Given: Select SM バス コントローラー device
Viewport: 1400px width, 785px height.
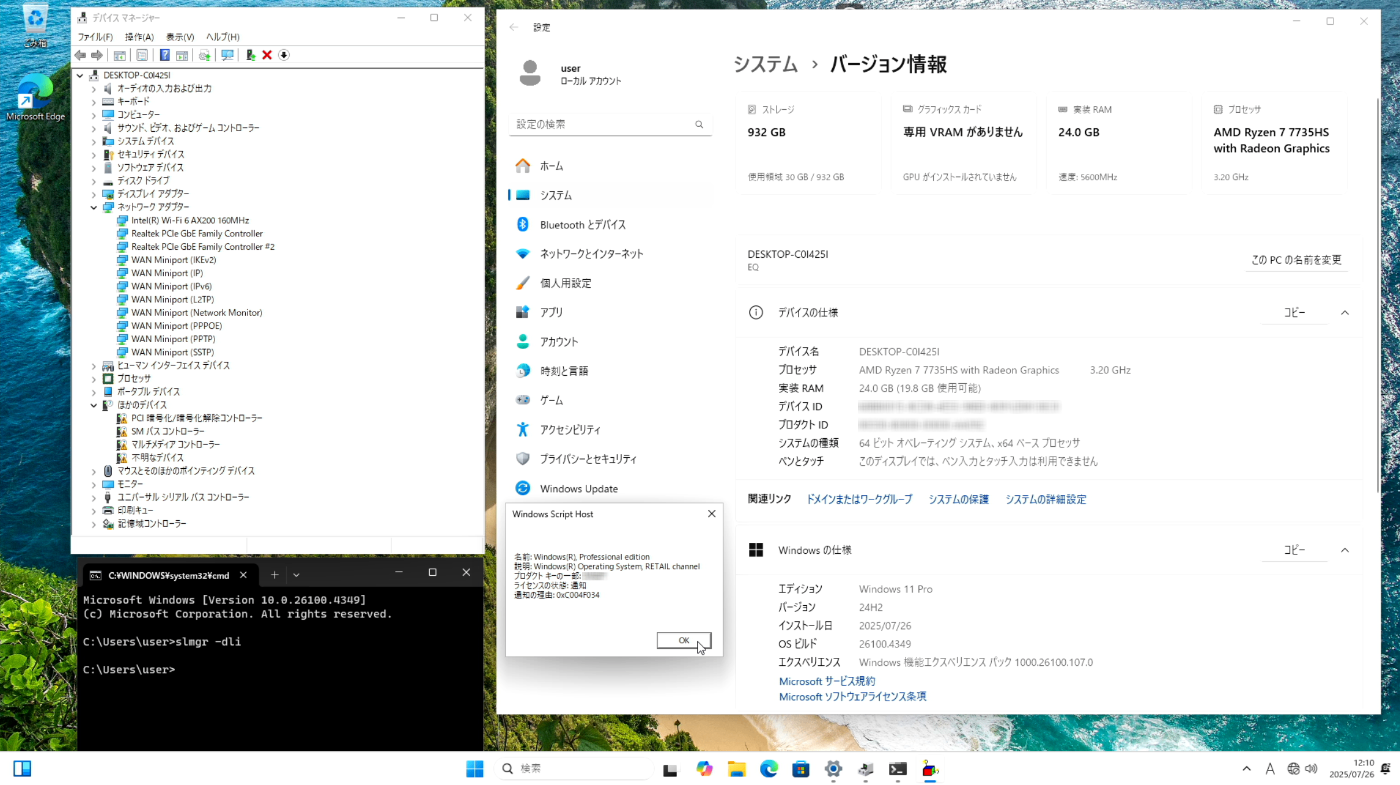Looking at the screenshot, I should 168,431.
